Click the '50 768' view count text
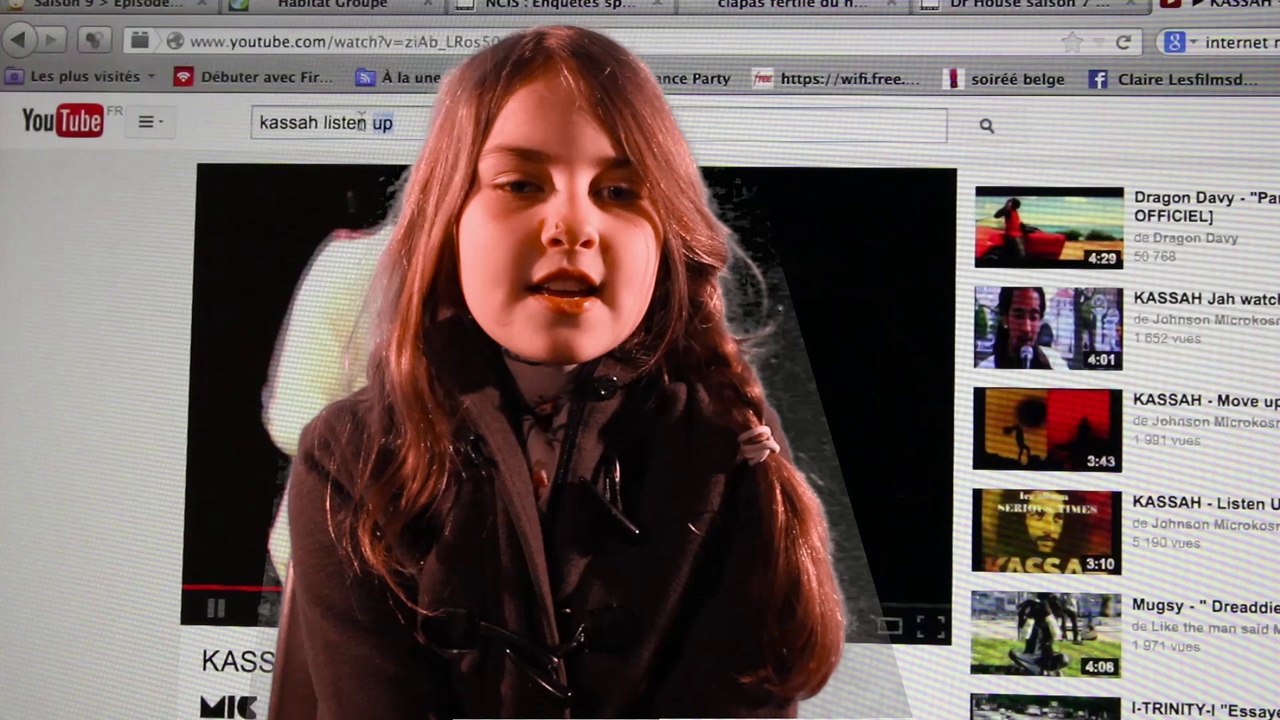Screen dimensions: 1280x720 pyautogui.click(x=1154, y=257)
